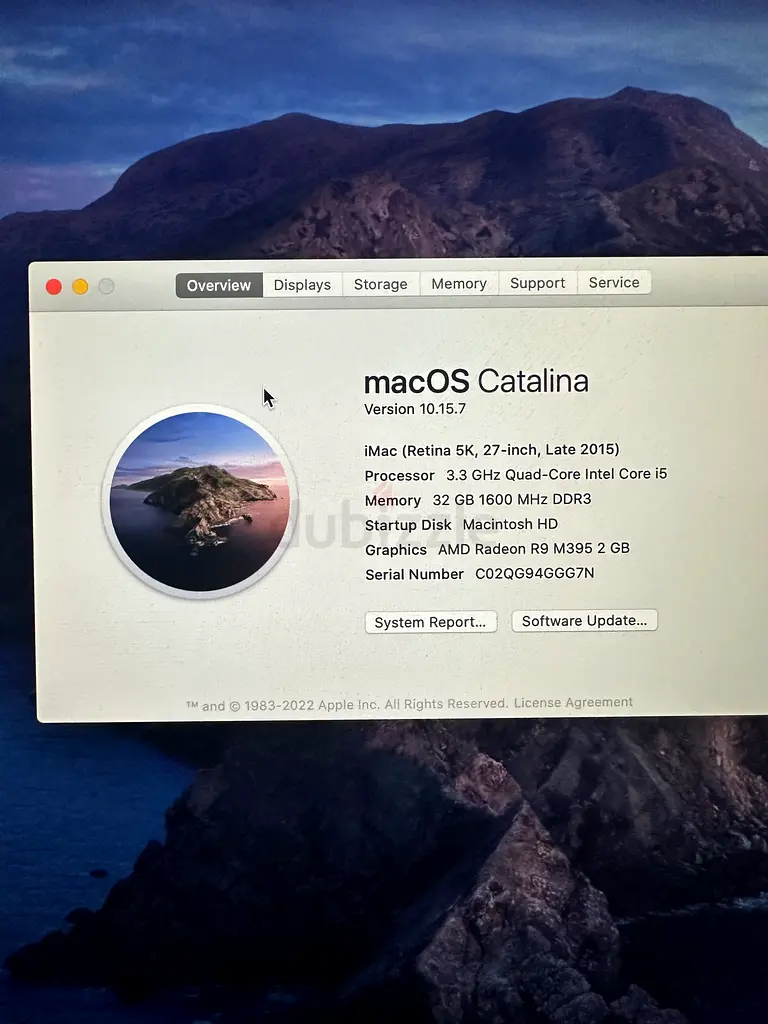Click the Macintosh HD startup disk text
This screenshot has width=768, height=1024.
(x=510, y=524)
